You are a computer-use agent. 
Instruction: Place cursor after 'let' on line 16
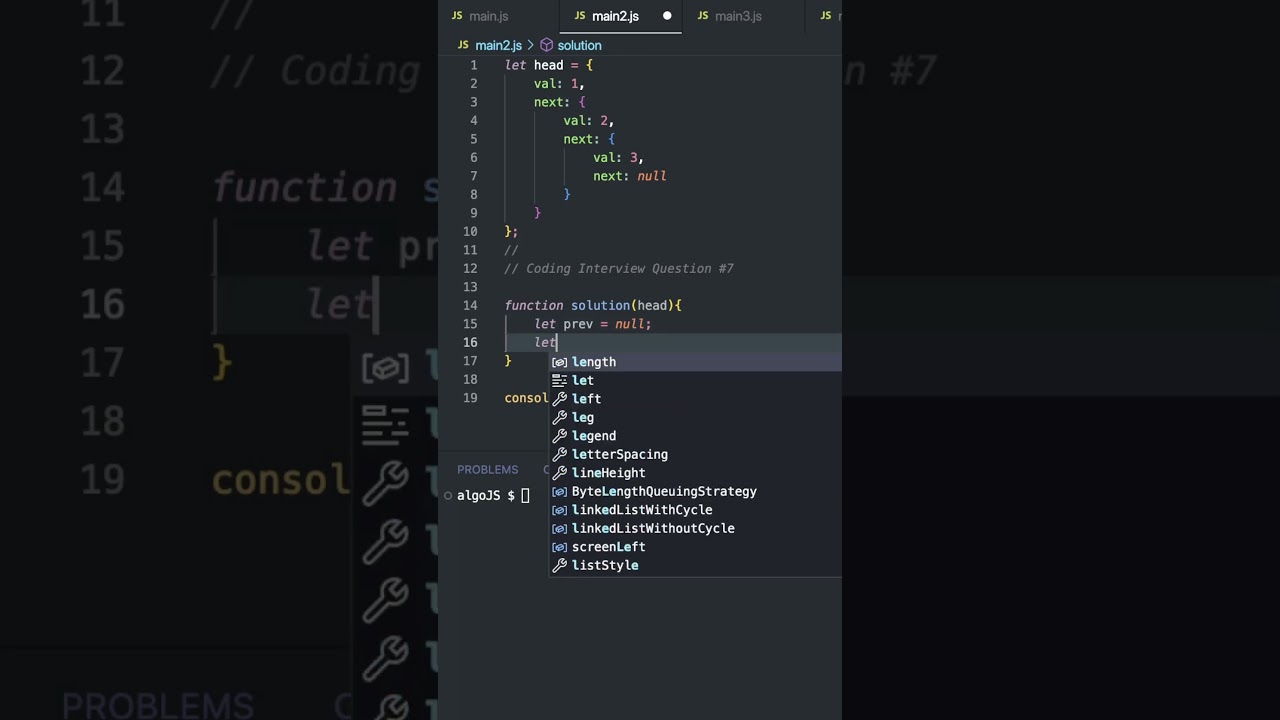[557, 342]
